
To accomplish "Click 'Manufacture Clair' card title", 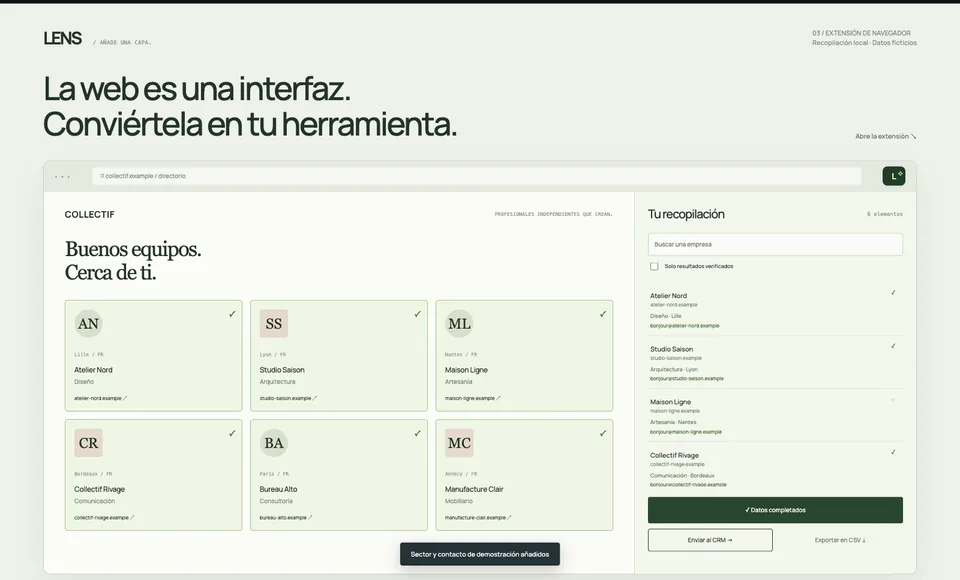I will (x=474, y=489).
